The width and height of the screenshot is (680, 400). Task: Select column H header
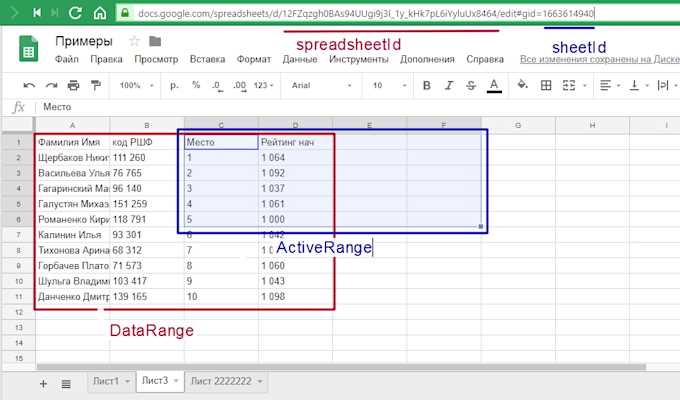592,125
